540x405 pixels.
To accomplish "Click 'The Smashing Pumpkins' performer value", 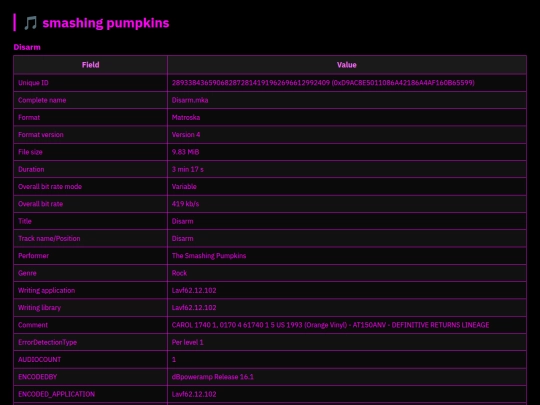I will 209,256.
